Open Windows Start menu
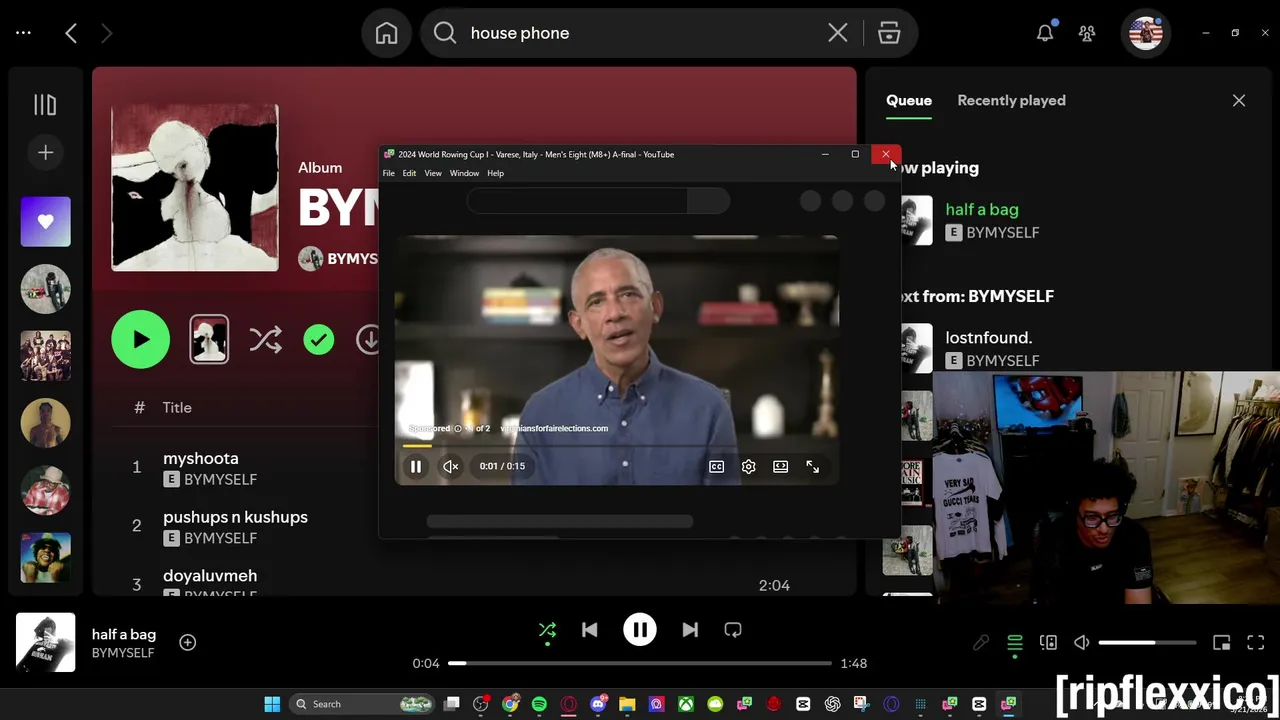The width and height of the screenshot is (1280, 720). (272, 704)
